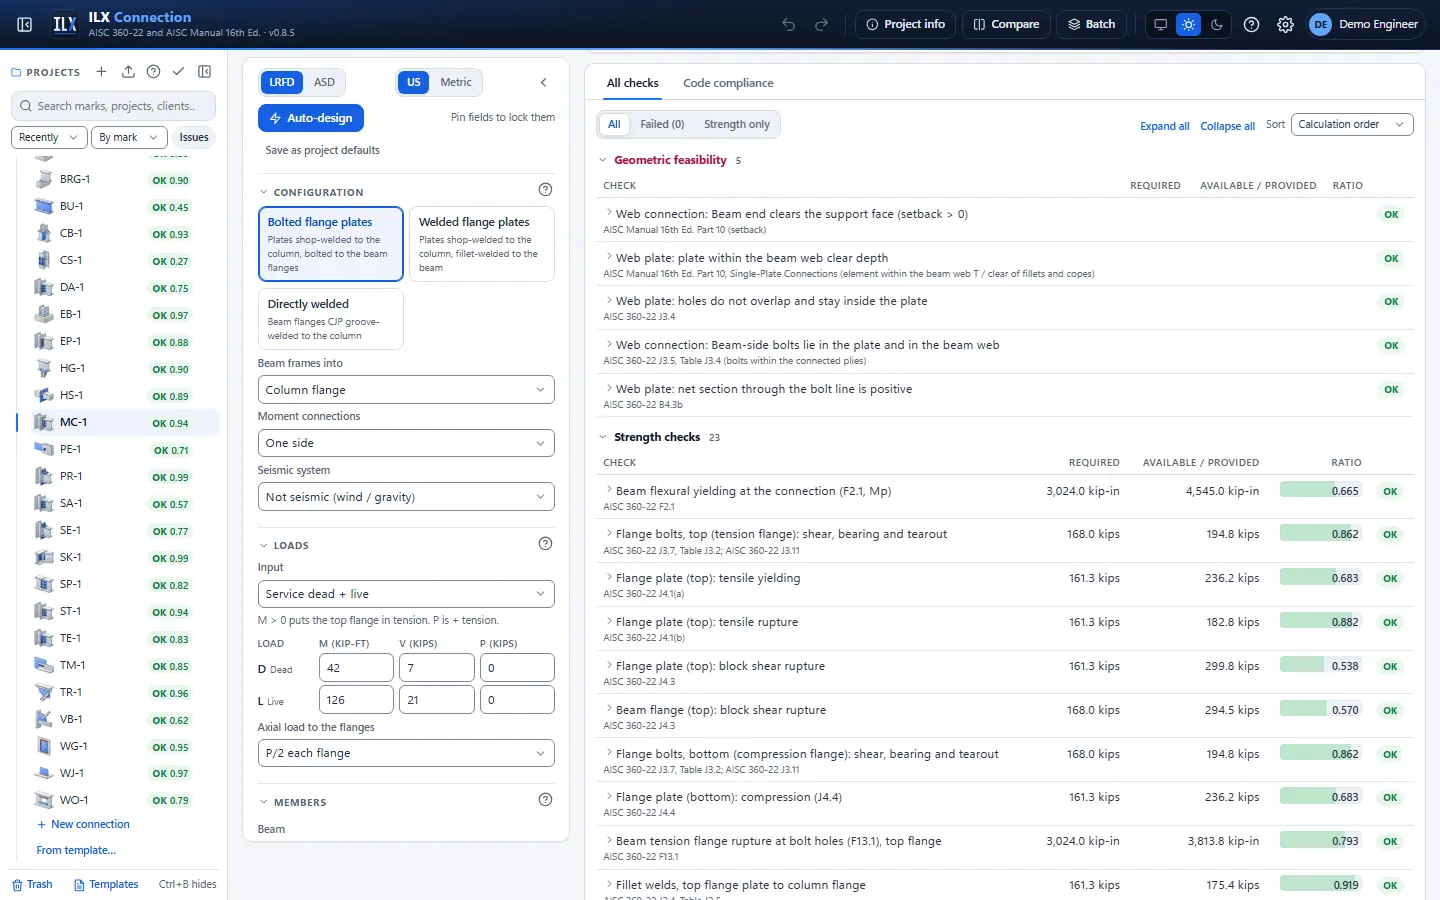Open Axial load P/2 each flange dropdown
Viewport: 1440px width, 900px height.
click(x=406, y=753)
